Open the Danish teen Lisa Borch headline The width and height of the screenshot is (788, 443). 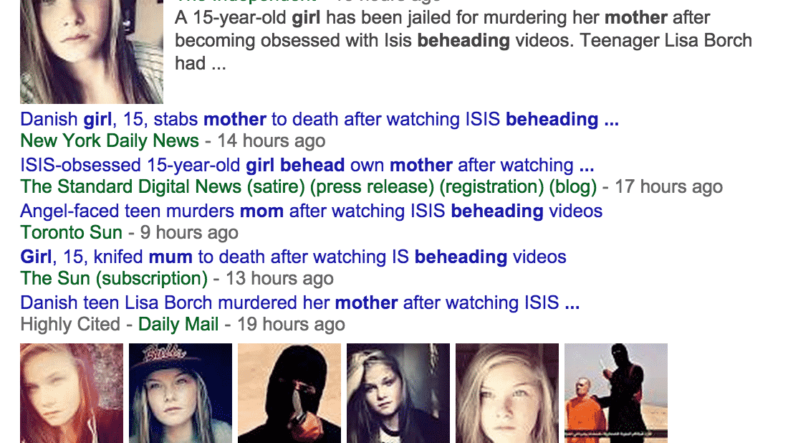click(x=300, y=303)
